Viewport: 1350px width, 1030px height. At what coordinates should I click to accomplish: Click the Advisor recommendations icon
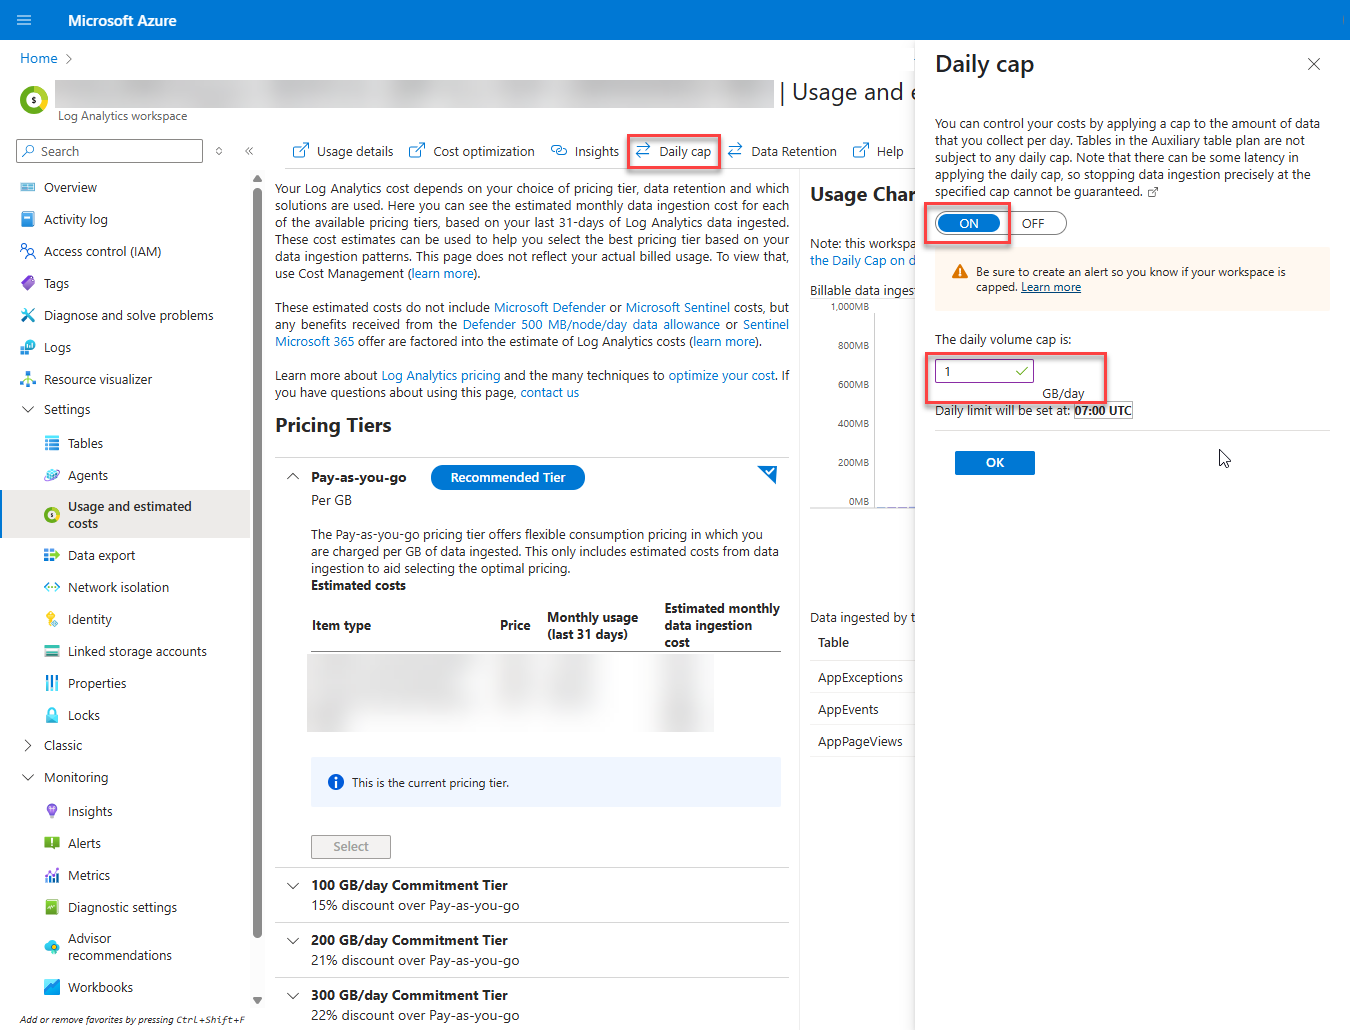pos(52,947)
